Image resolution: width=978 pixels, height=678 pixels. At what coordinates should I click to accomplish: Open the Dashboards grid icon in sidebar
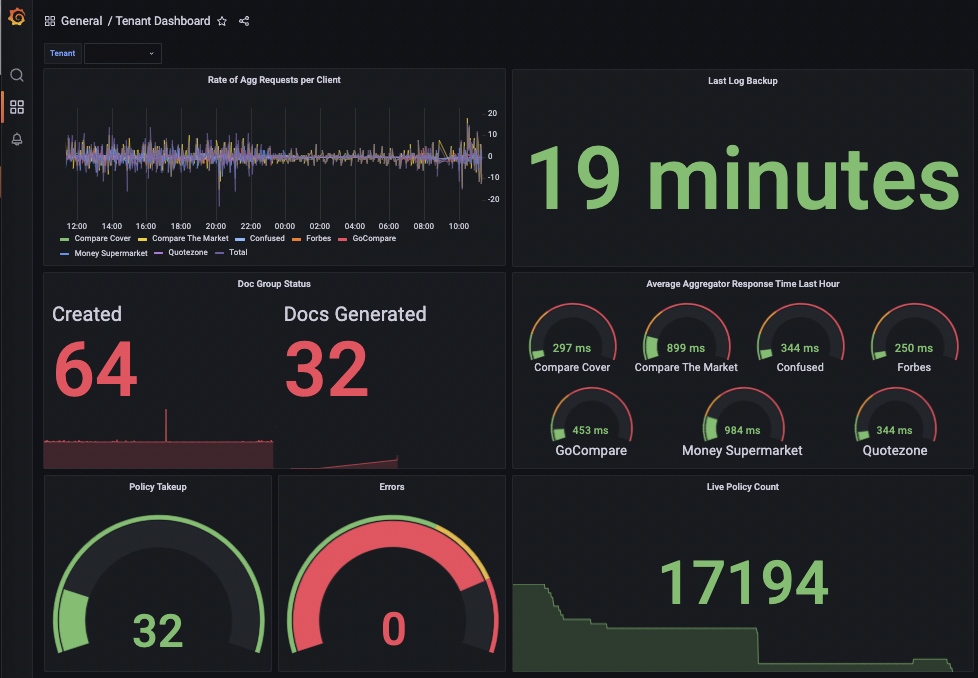[17, 107]
